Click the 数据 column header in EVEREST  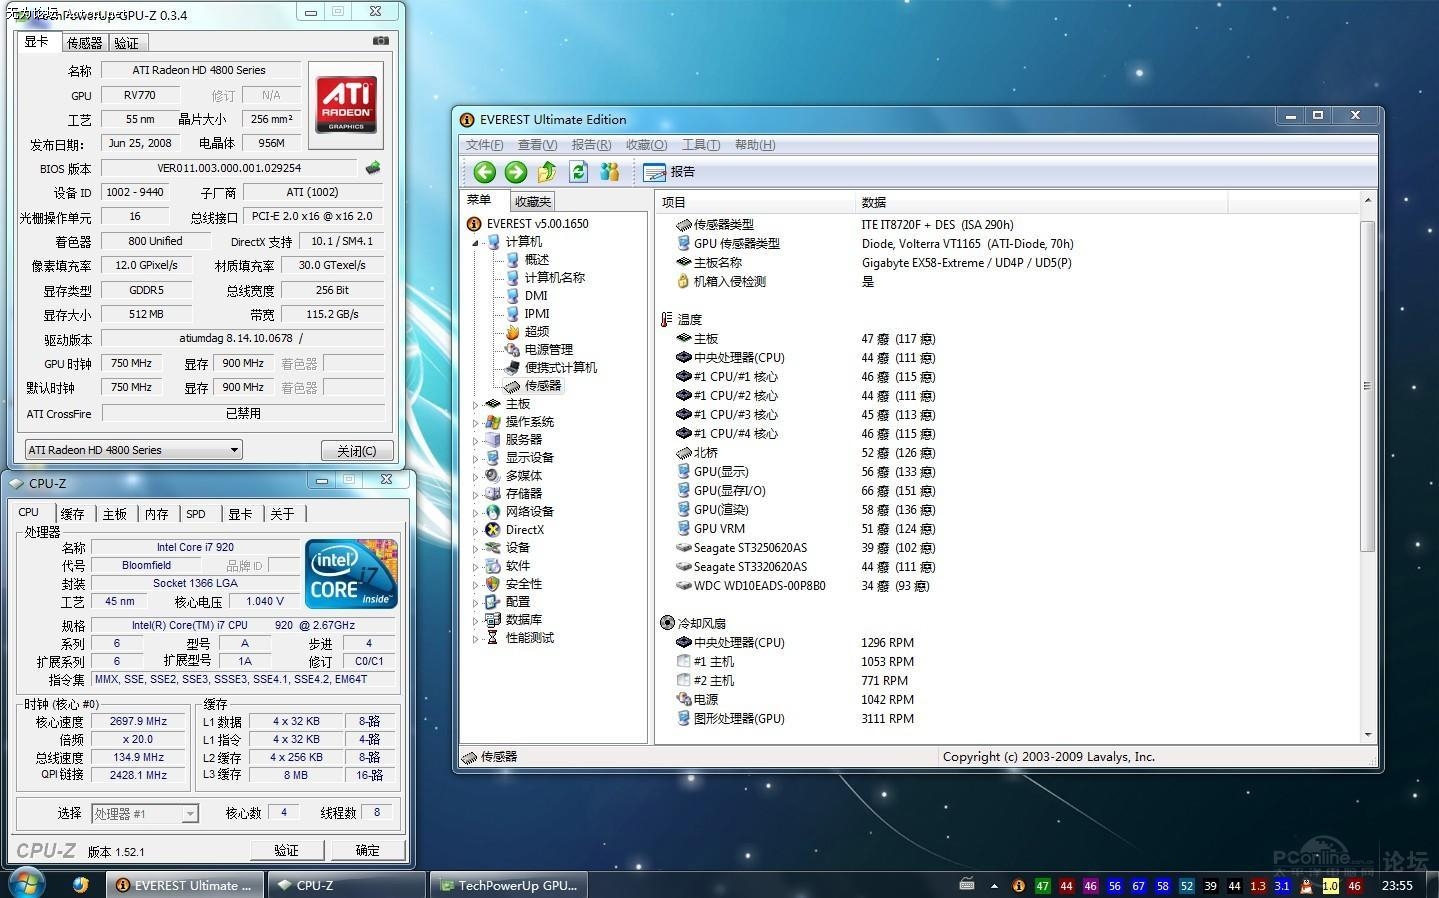1041,202
